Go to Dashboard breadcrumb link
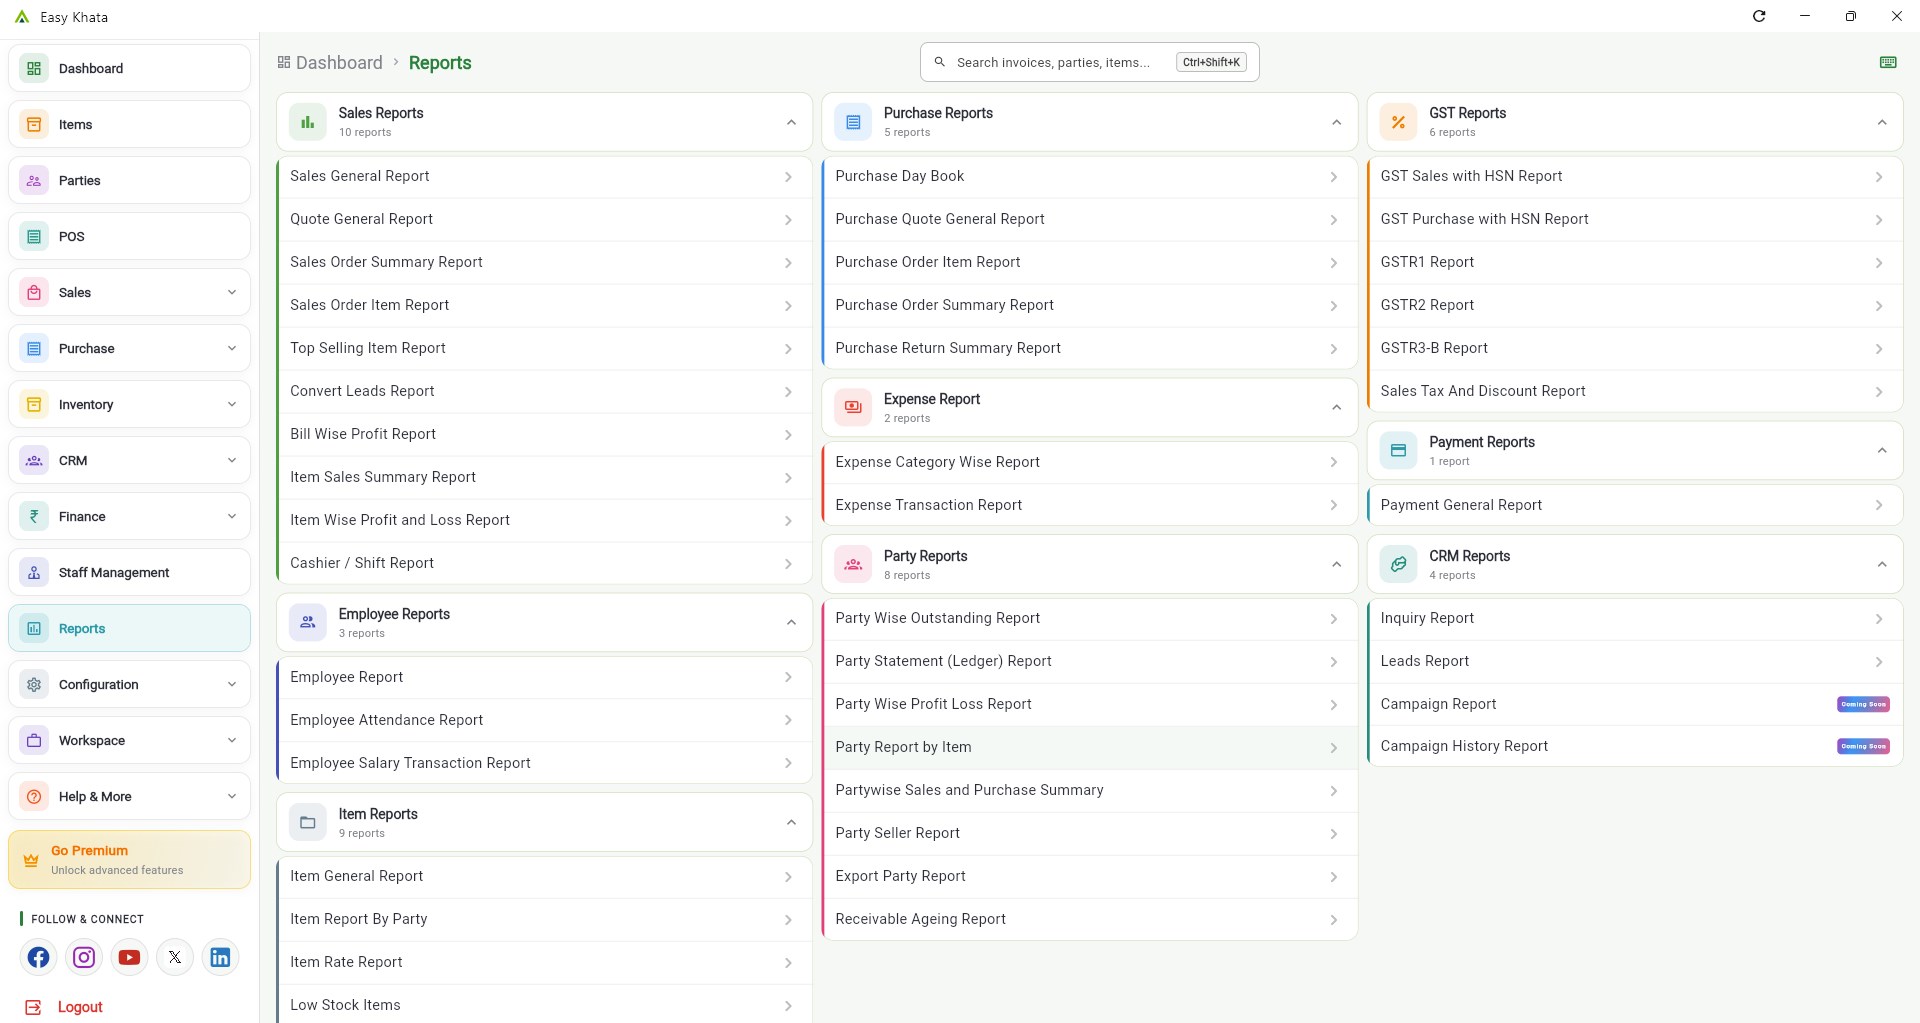 330,62
